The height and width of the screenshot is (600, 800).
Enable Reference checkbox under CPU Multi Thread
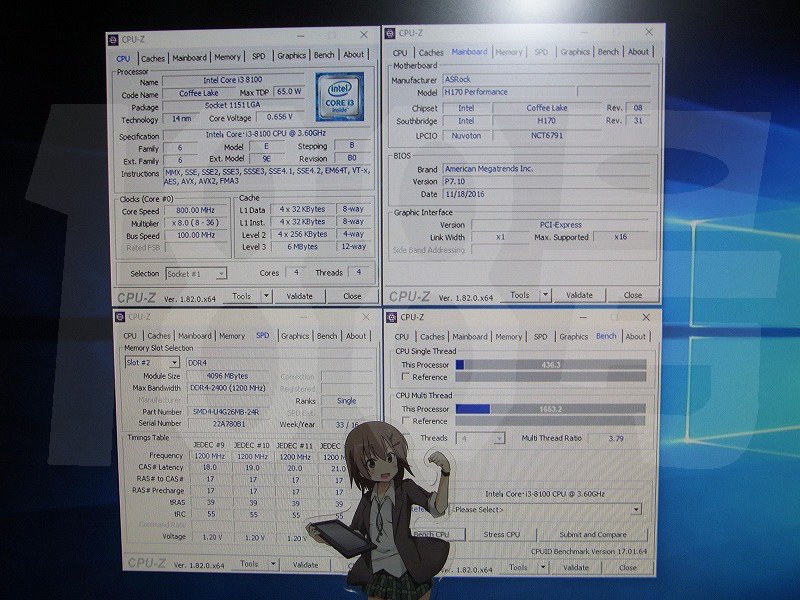tap(406, 421)
